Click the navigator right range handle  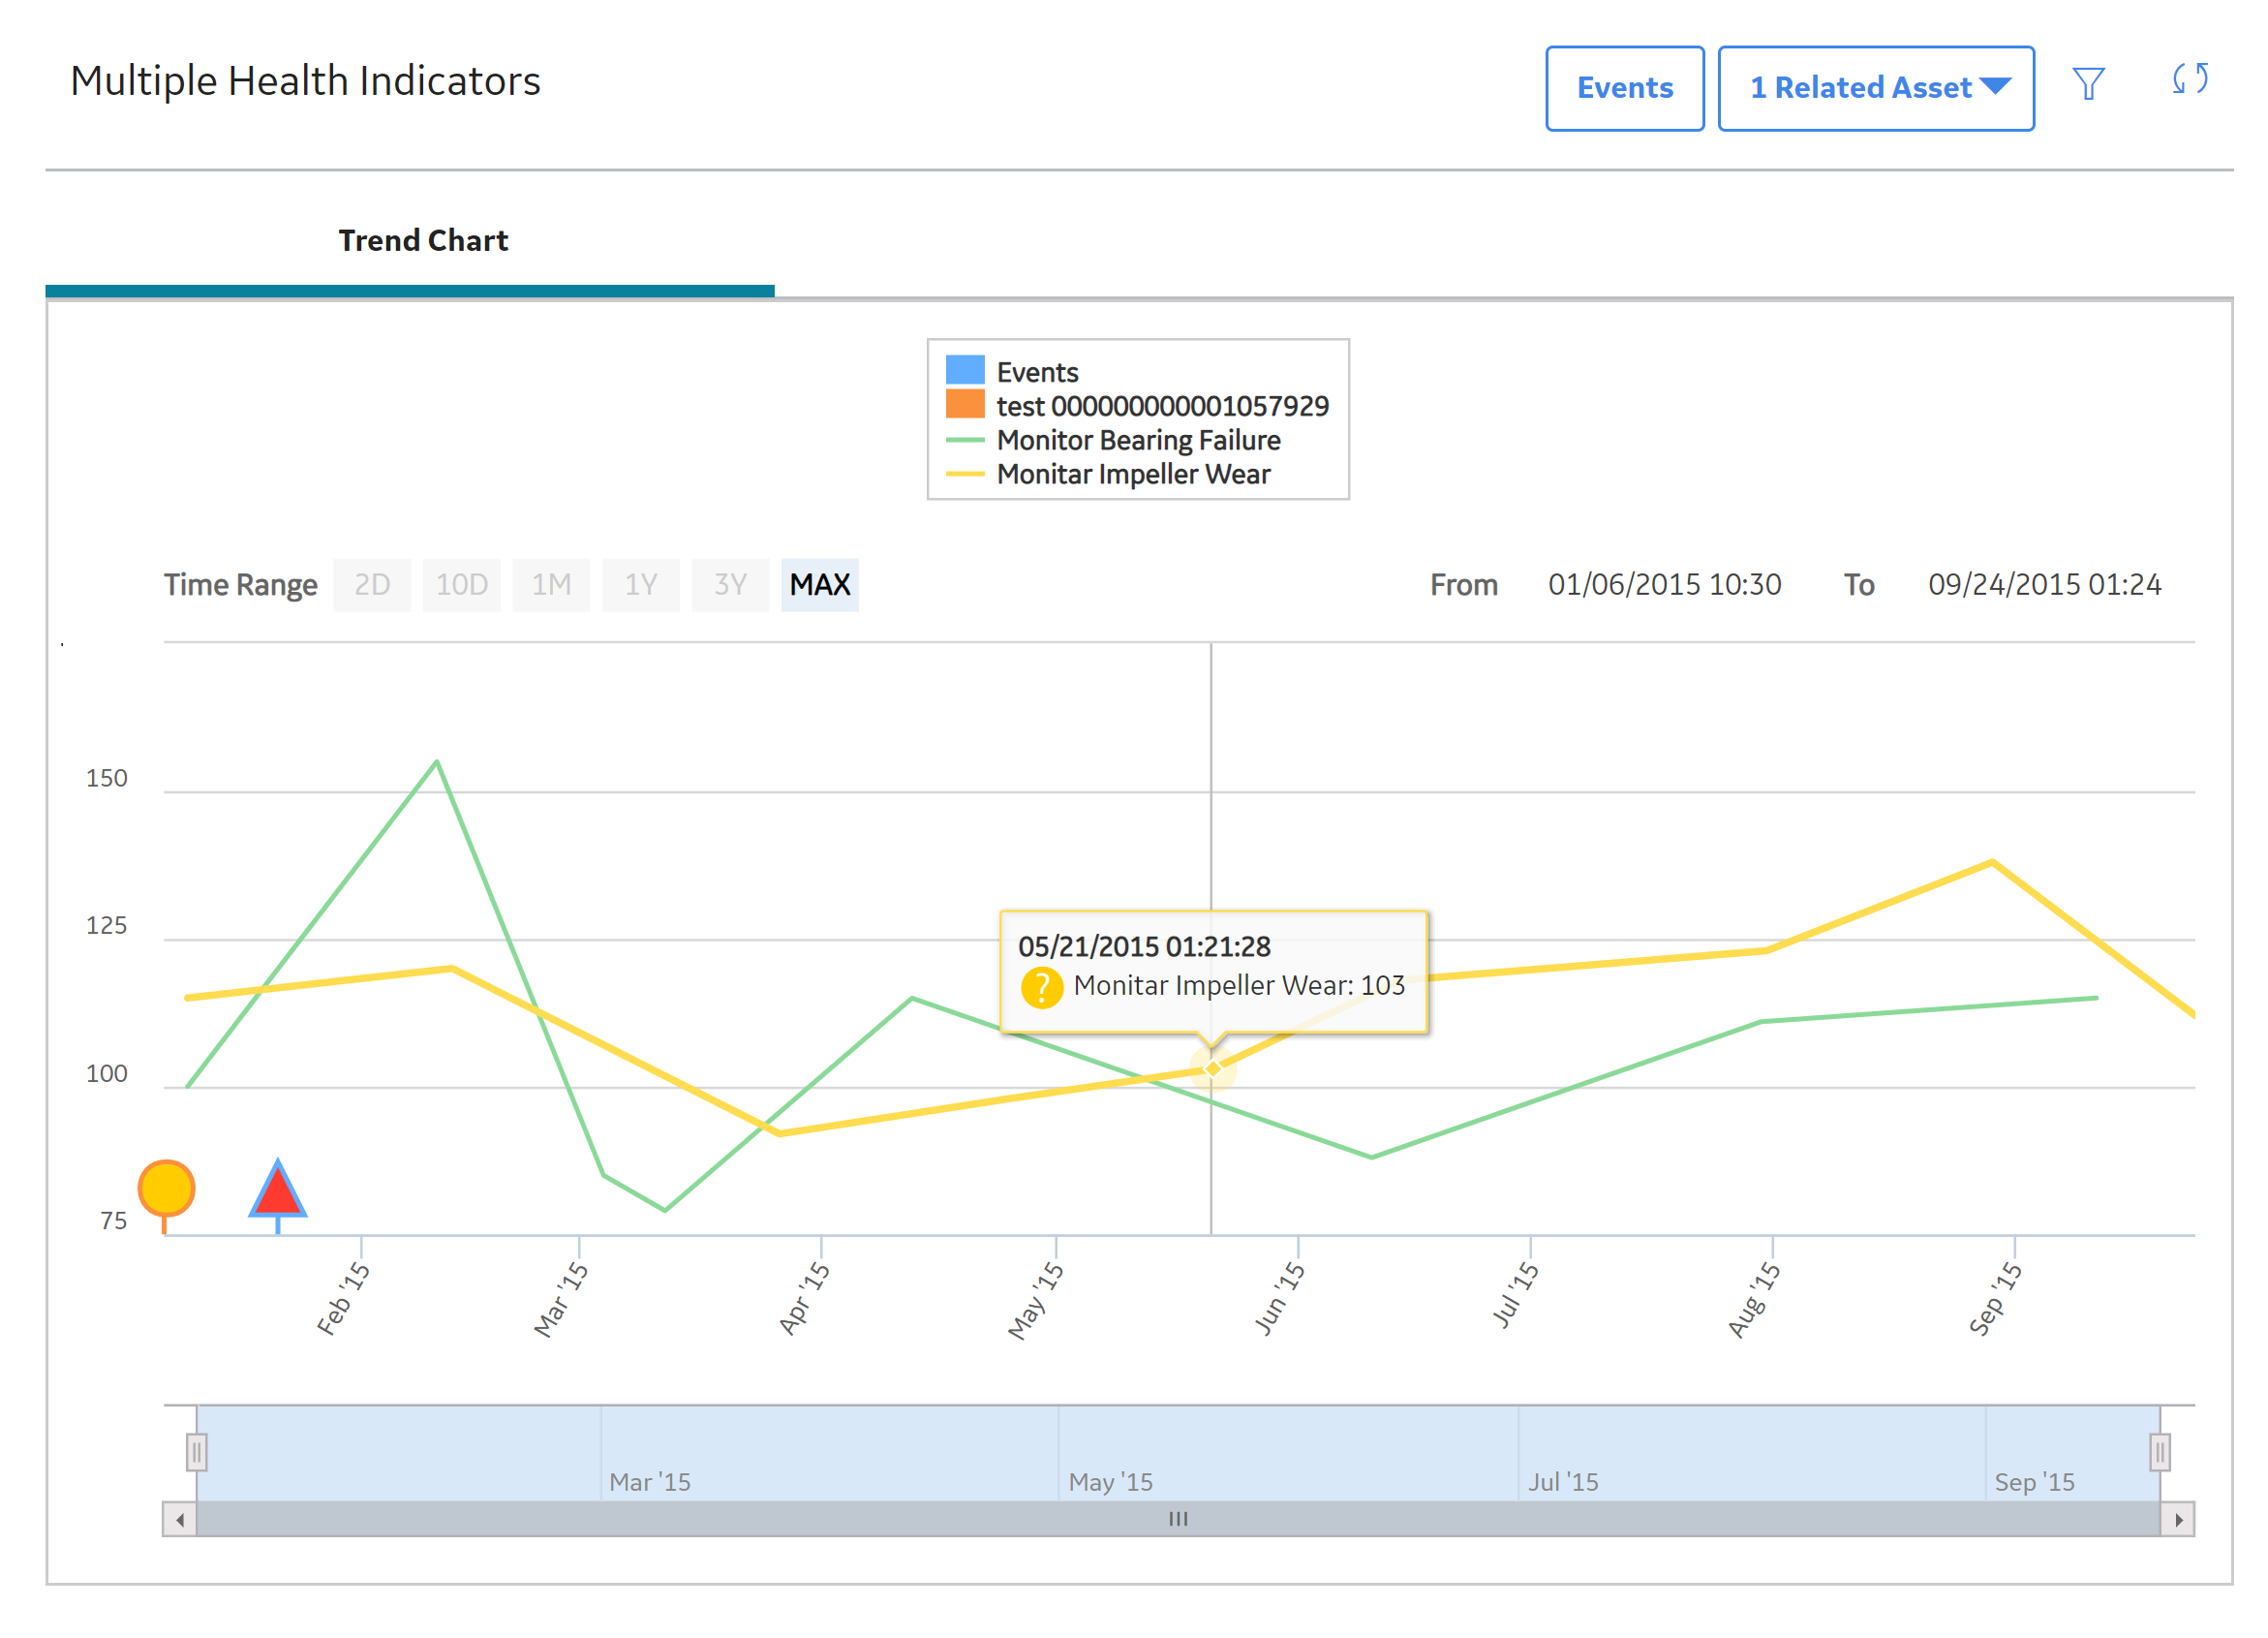(2159, 1451)
